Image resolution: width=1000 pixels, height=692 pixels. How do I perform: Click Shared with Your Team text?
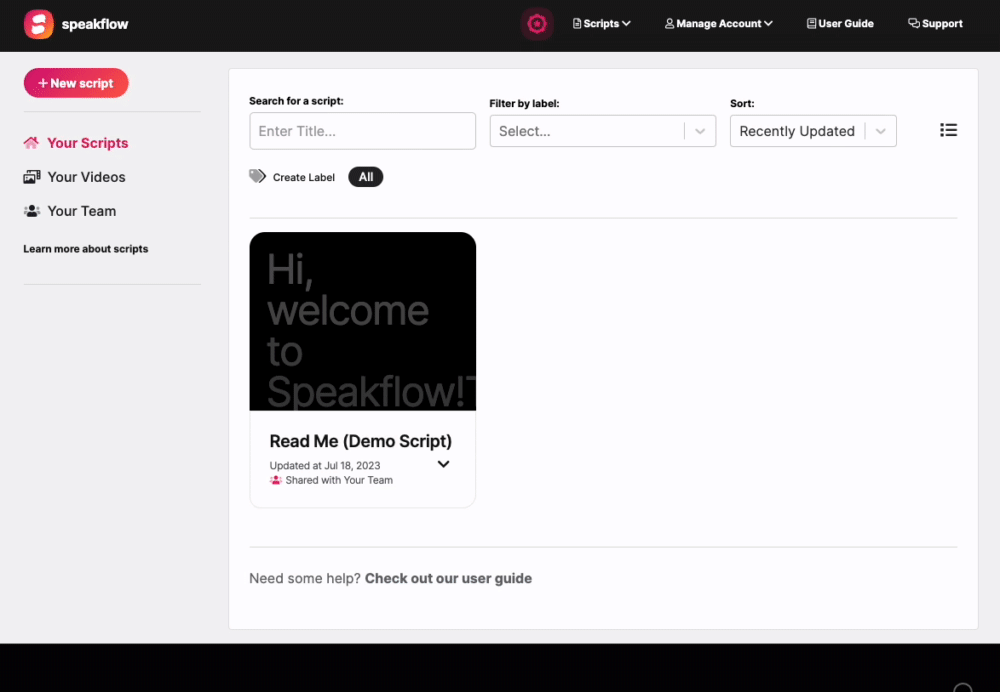(x=339, y=480)
